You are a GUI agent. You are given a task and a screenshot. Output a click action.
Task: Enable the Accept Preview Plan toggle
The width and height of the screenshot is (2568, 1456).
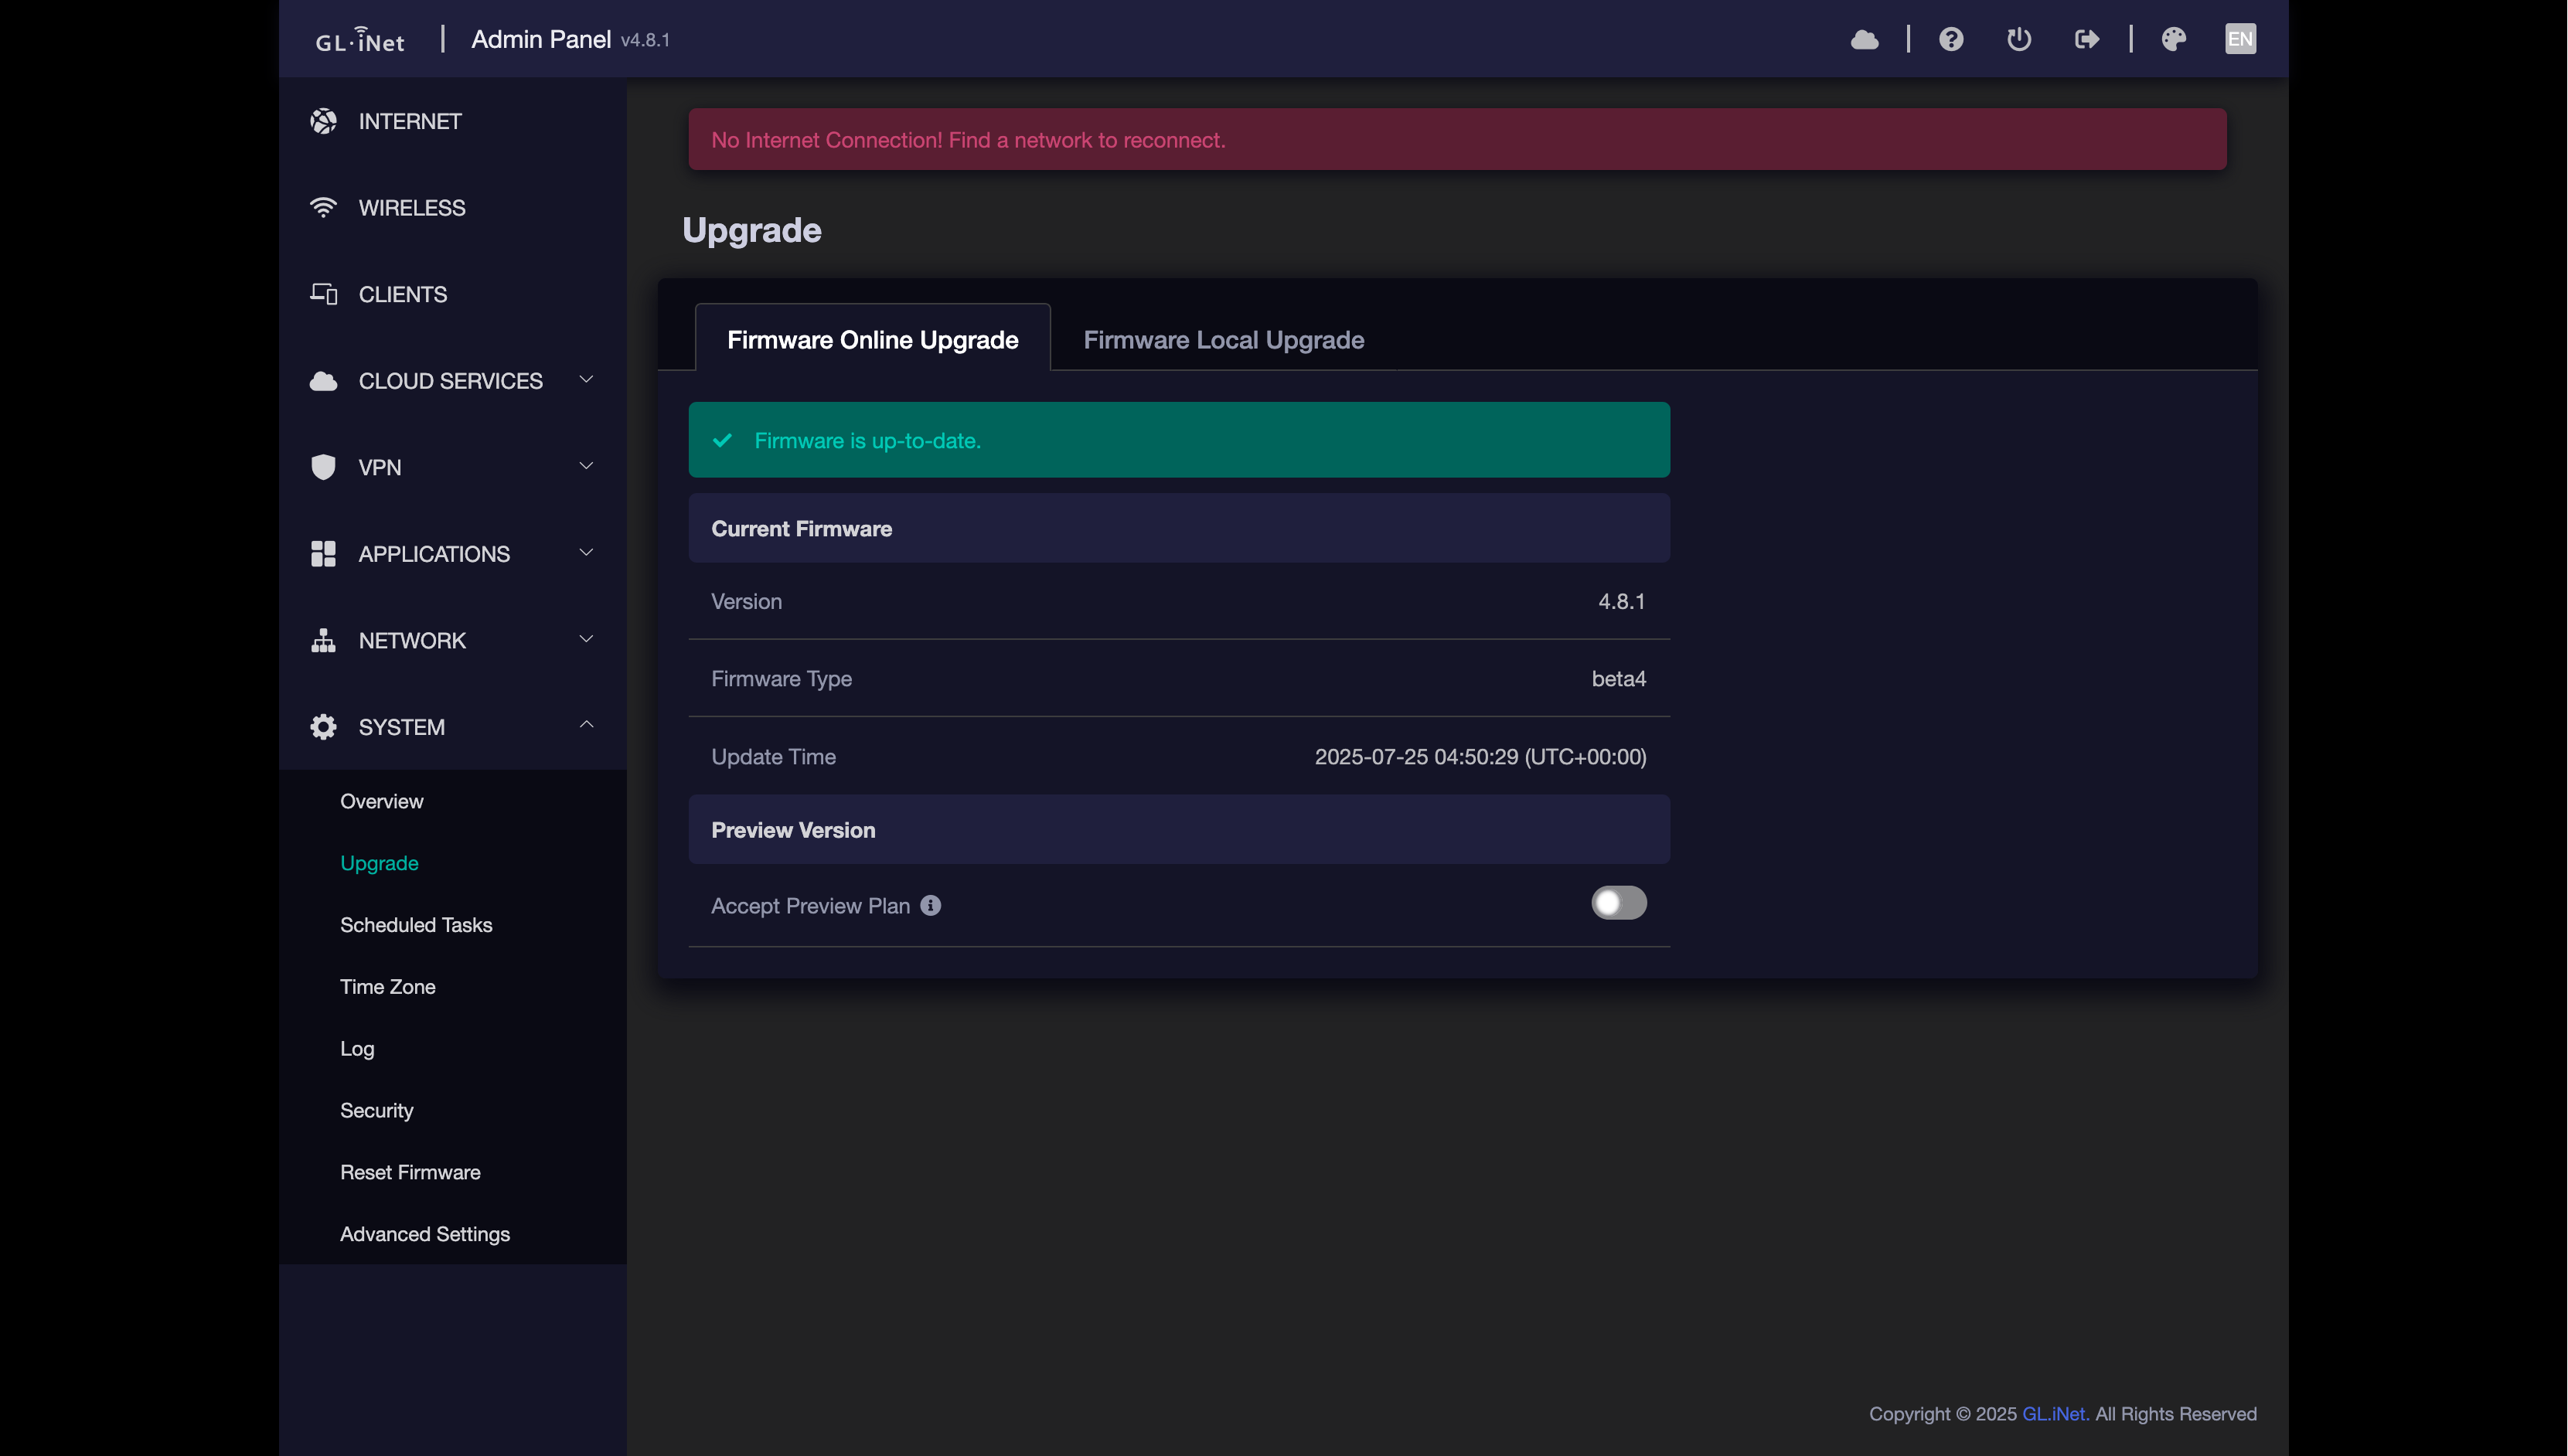[1618, 903]
